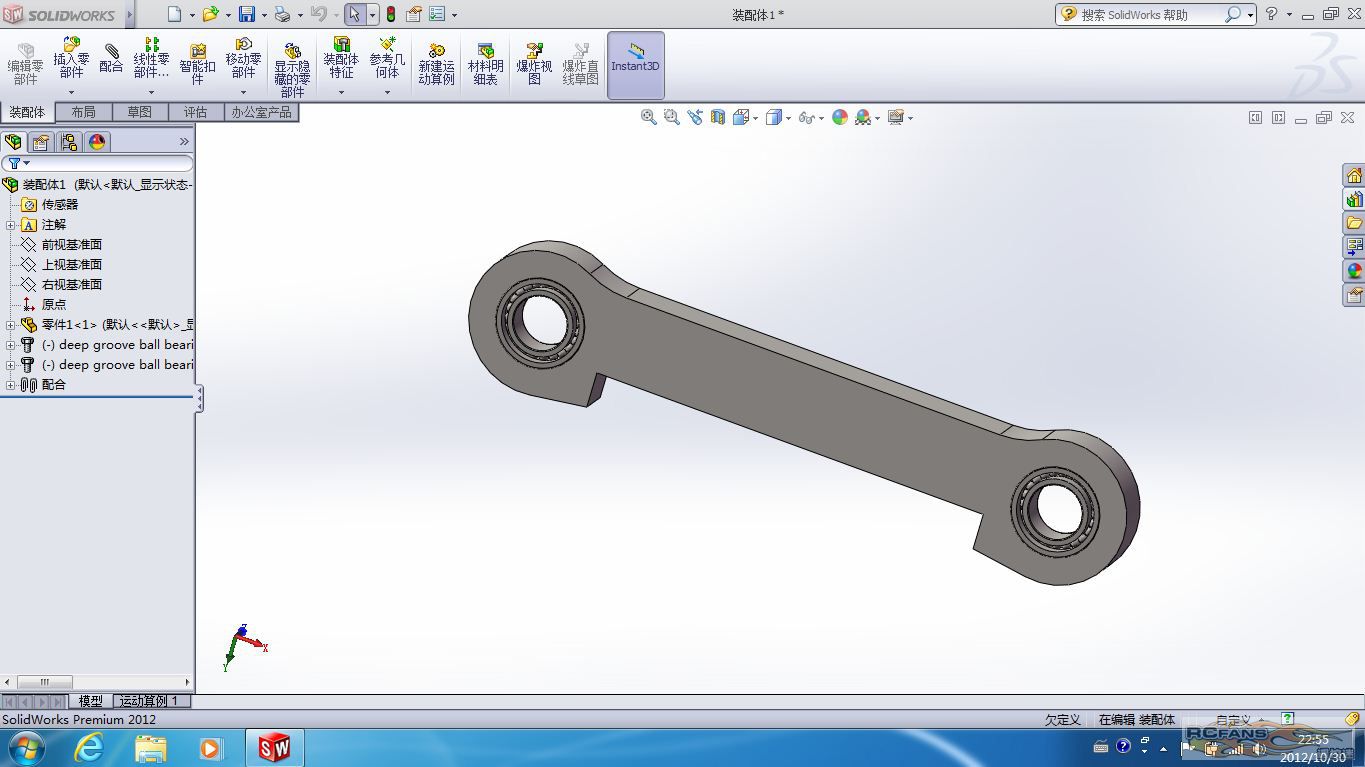Screen dimensions: 1365x767
Task: Open the Save dropdown arrow
Action: 264,15
